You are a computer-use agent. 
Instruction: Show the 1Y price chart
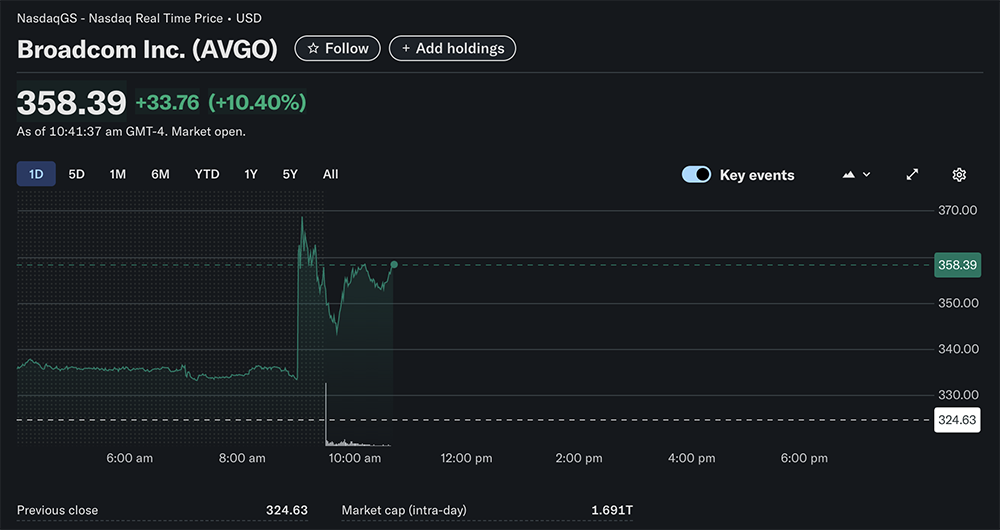pyautogui.click(x=251, y=174)
